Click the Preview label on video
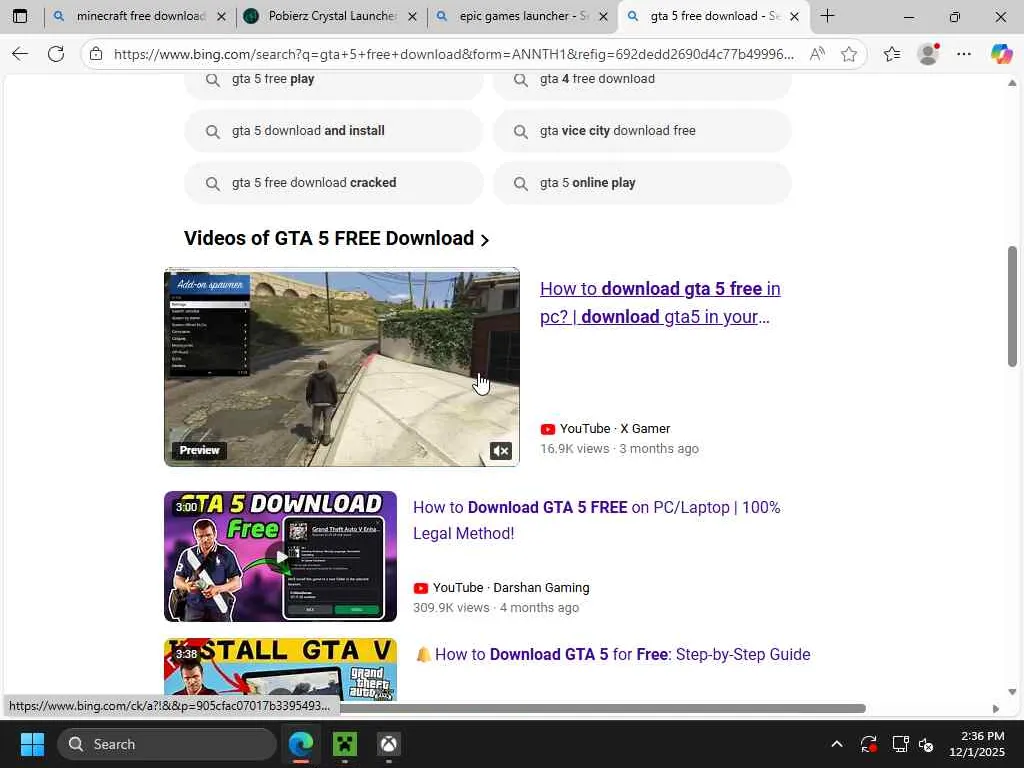The width and height of the screenshot is (1024, 768). pos(199,451)
